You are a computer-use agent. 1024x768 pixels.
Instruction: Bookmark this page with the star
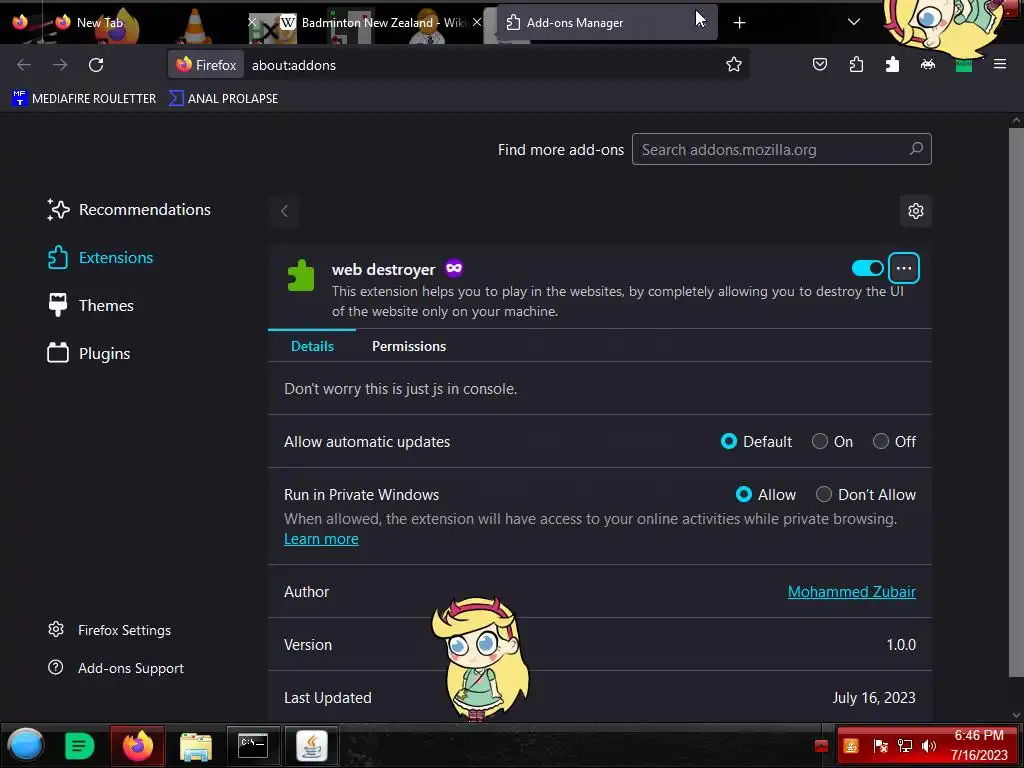click(x=733, y=65)
